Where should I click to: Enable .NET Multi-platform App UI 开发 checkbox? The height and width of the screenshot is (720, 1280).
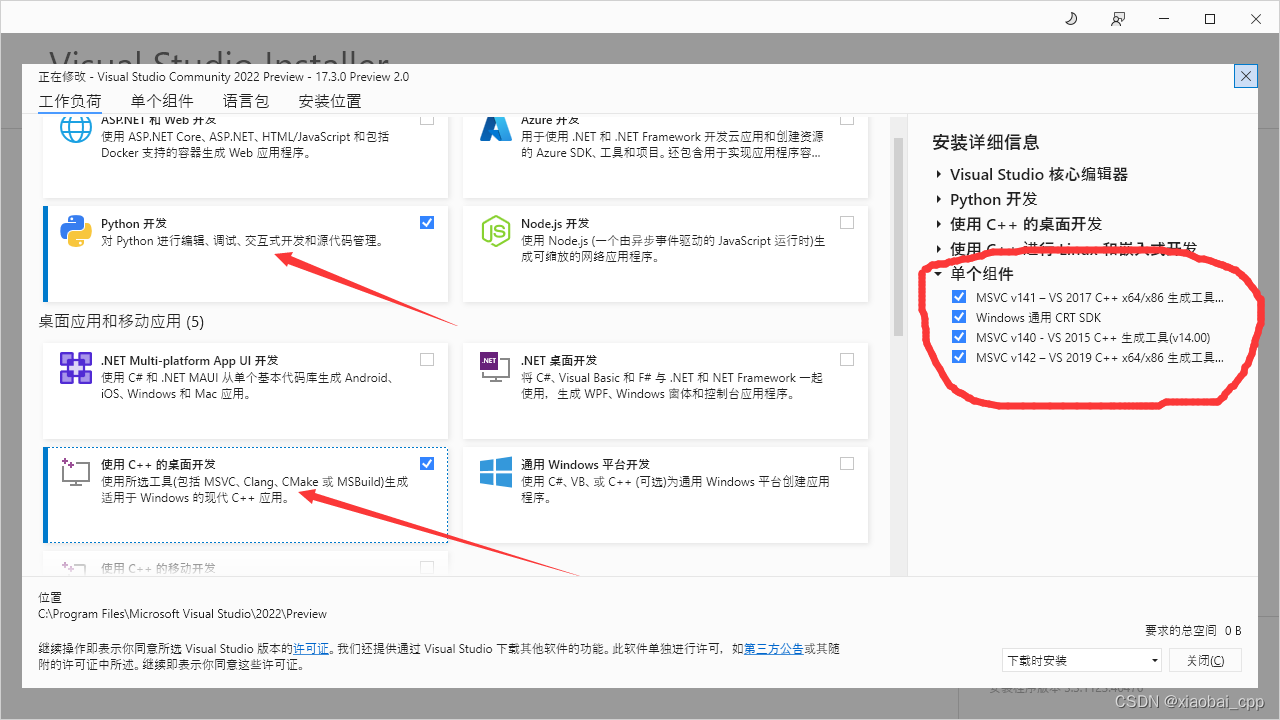pos(427,359)
